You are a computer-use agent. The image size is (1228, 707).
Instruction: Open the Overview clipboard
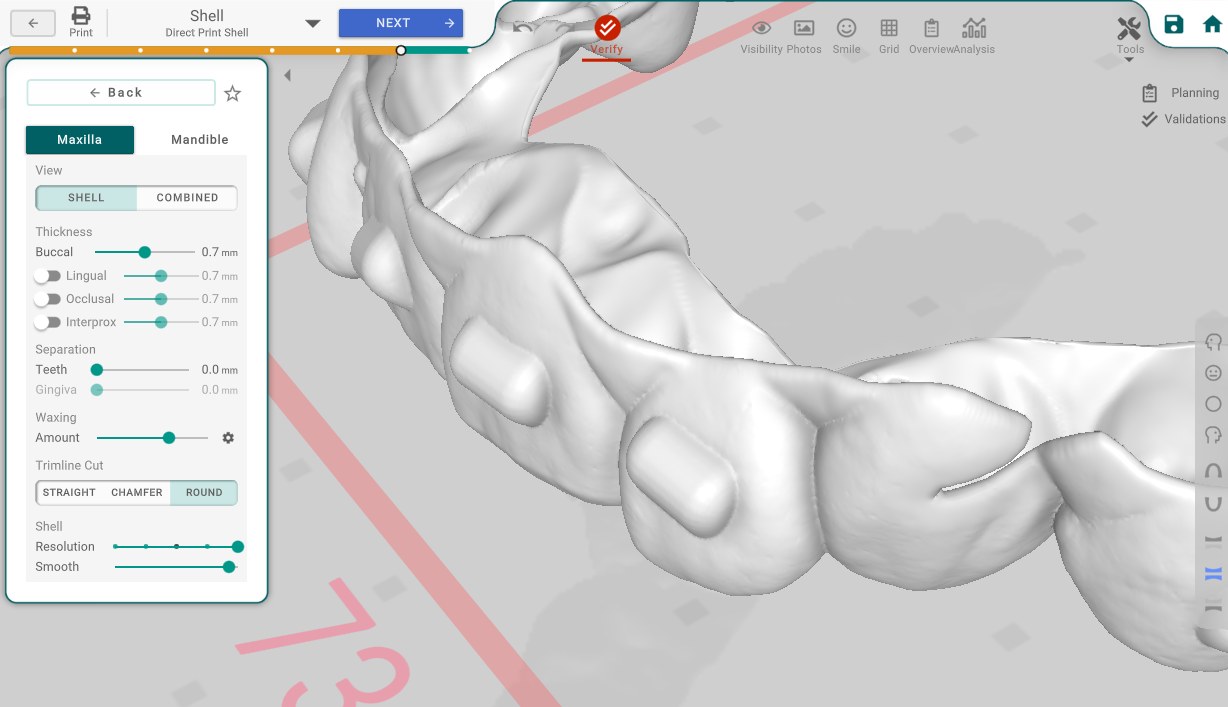pyautogui.click(x=931, y=28)
